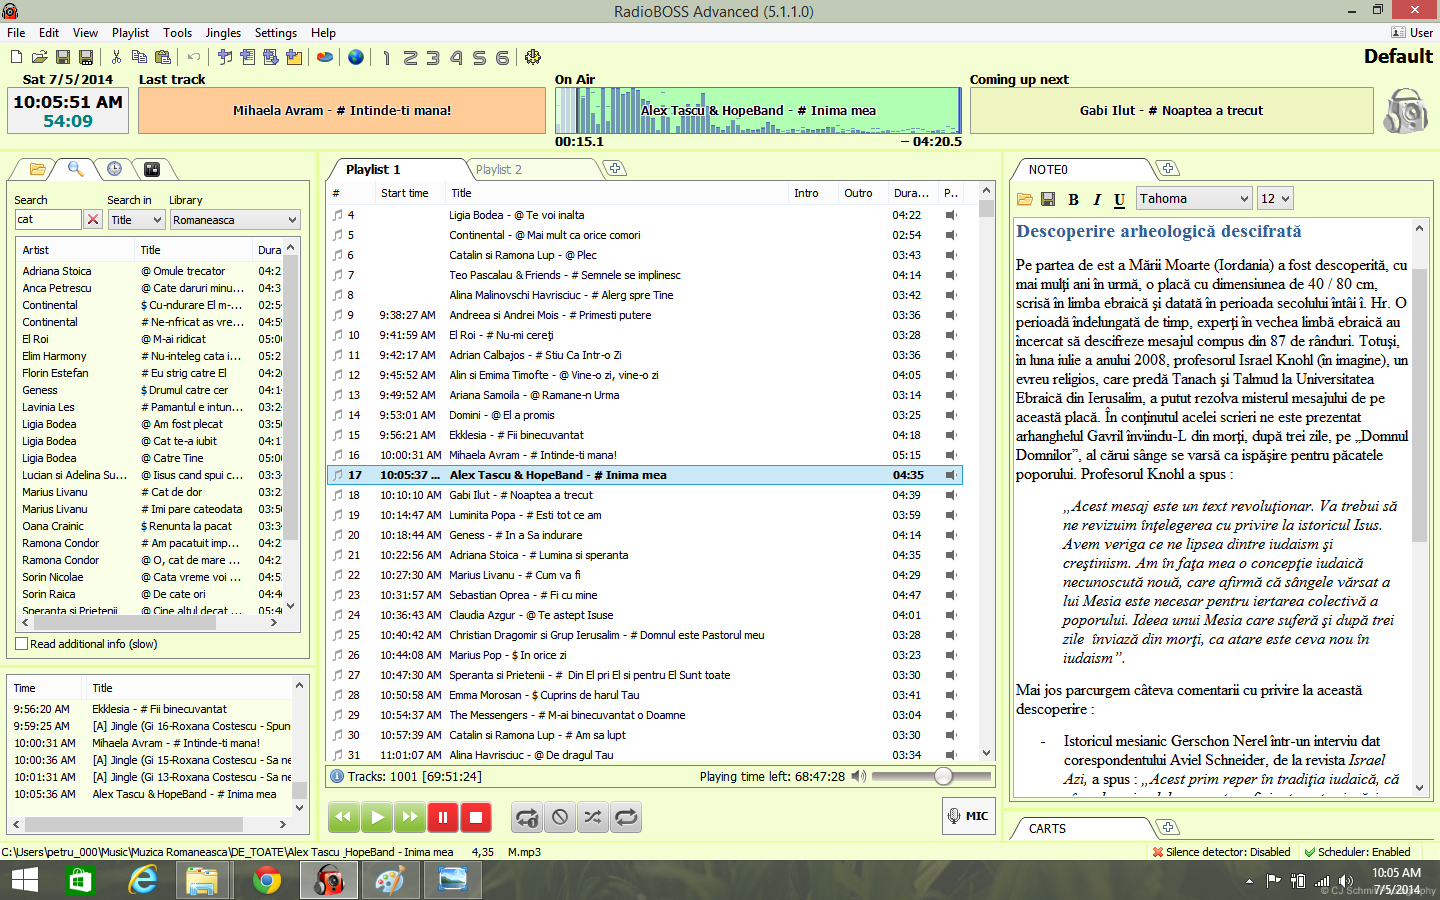
Task: Click the globe internet stream icon
Action: (356, 58)
